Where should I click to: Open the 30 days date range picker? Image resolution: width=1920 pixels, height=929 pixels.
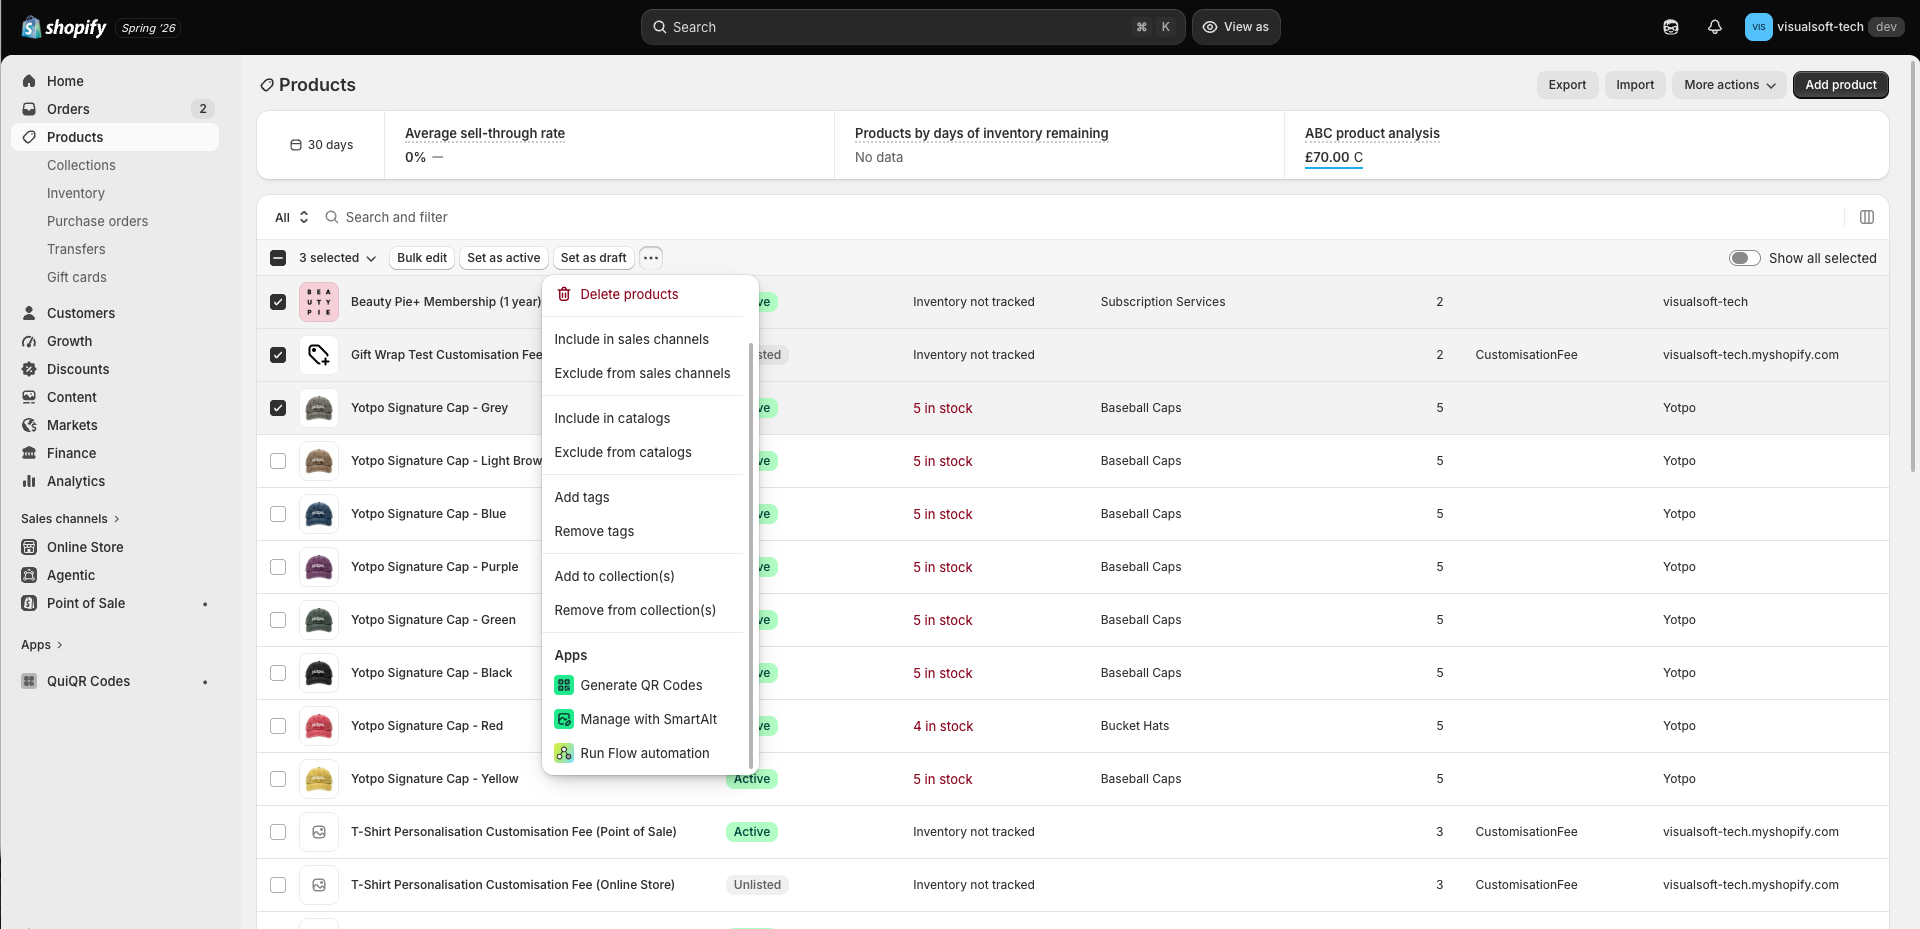click(x=322, y=145)
